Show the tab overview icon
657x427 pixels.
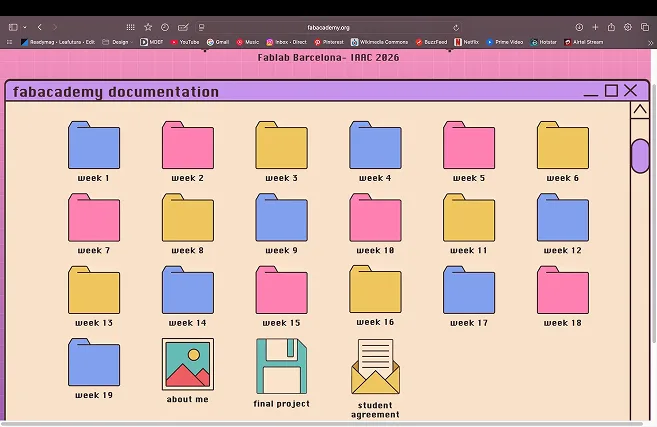coord(645,27)
